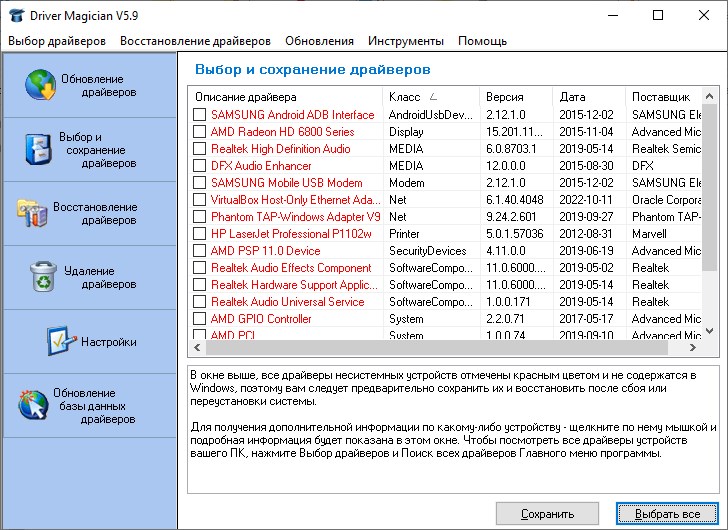728x530 pixels.
Task: Click the Выбор и сохранение драйверов cabinet icon
Action: coord(38,149)
